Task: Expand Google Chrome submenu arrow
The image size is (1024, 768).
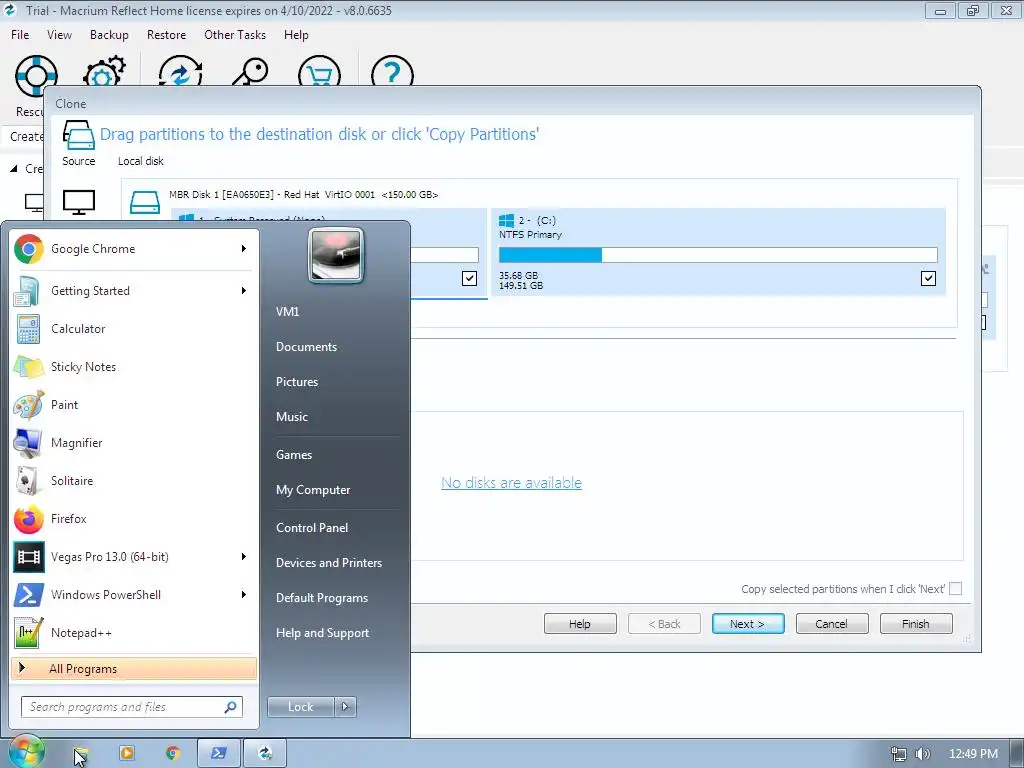Action: click(x=244, y=249)
